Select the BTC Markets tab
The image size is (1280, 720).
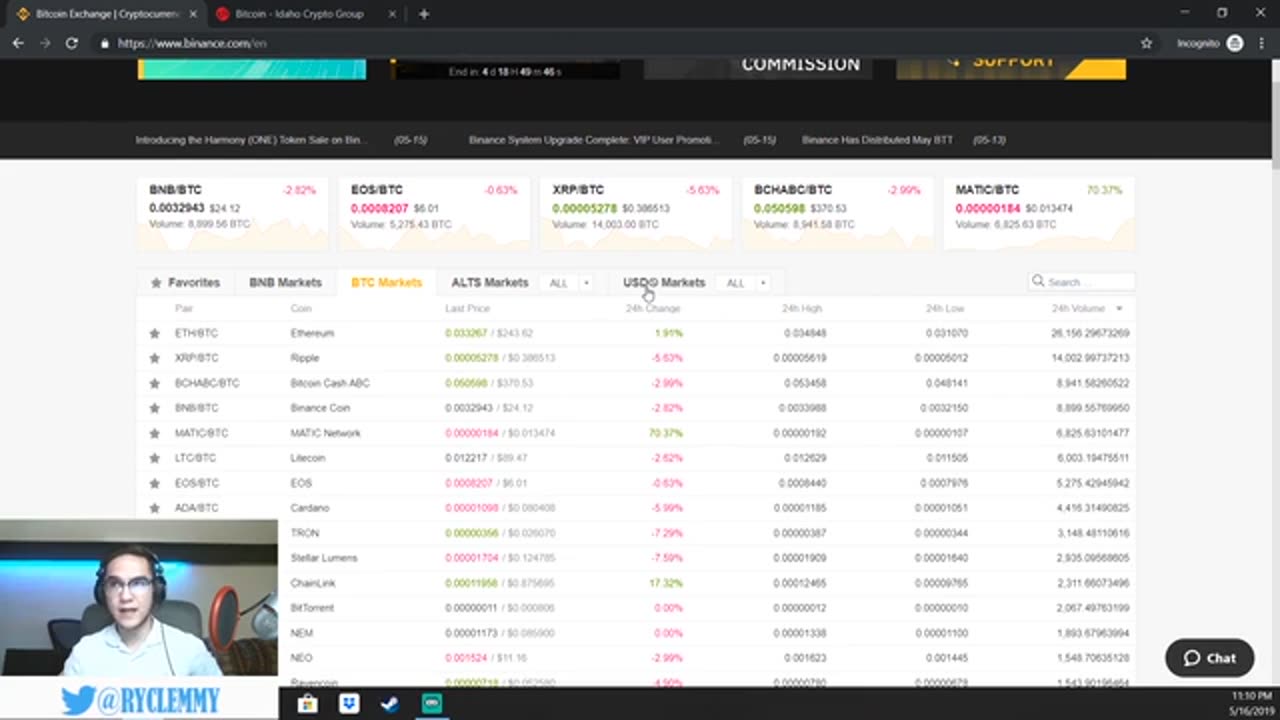click(x=386, y=282)
